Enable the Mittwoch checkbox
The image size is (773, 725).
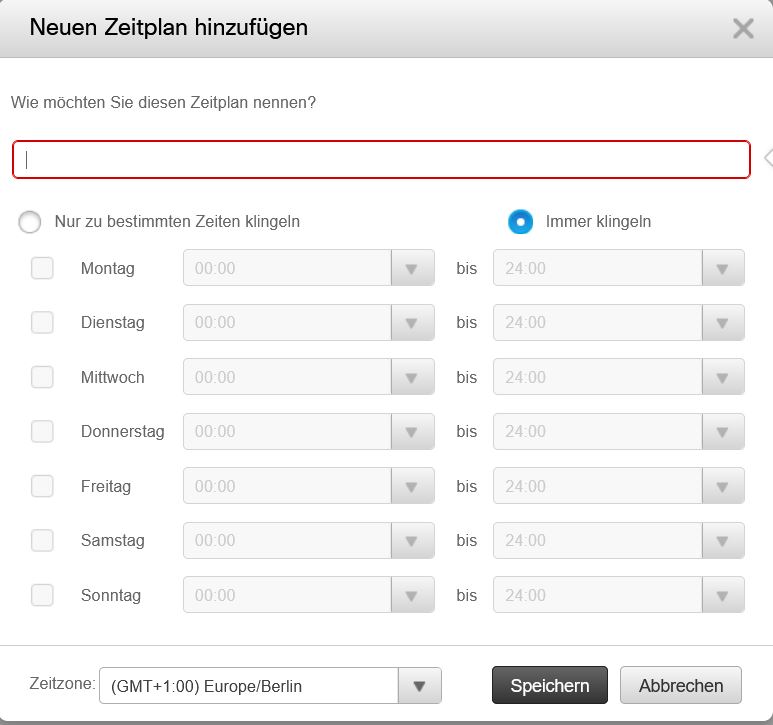tap(42, 377)
